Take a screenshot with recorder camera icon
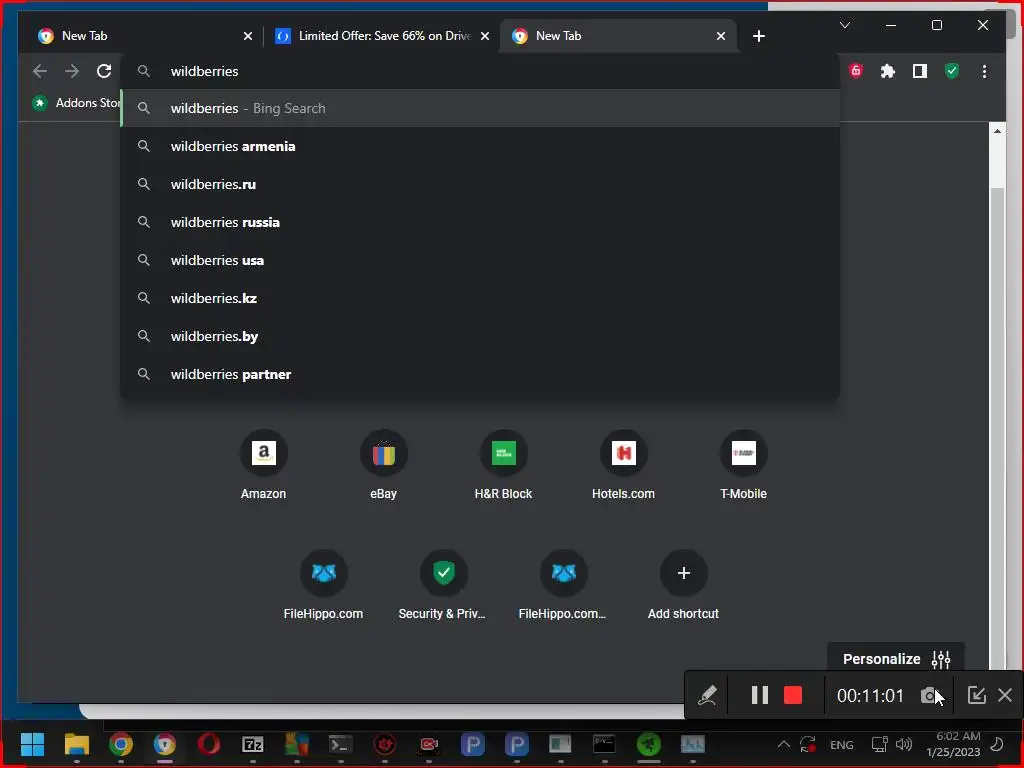 pyautogui.click(x=930, y=696)
